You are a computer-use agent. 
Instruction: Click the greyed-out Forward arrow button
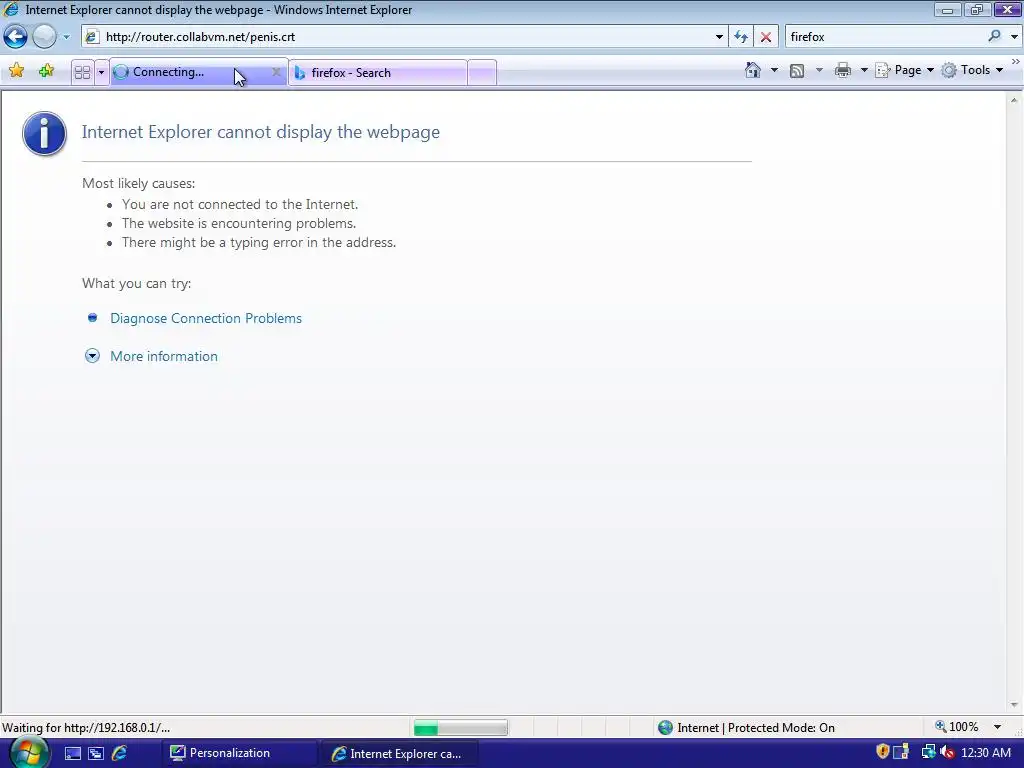[x=44, y=37]
